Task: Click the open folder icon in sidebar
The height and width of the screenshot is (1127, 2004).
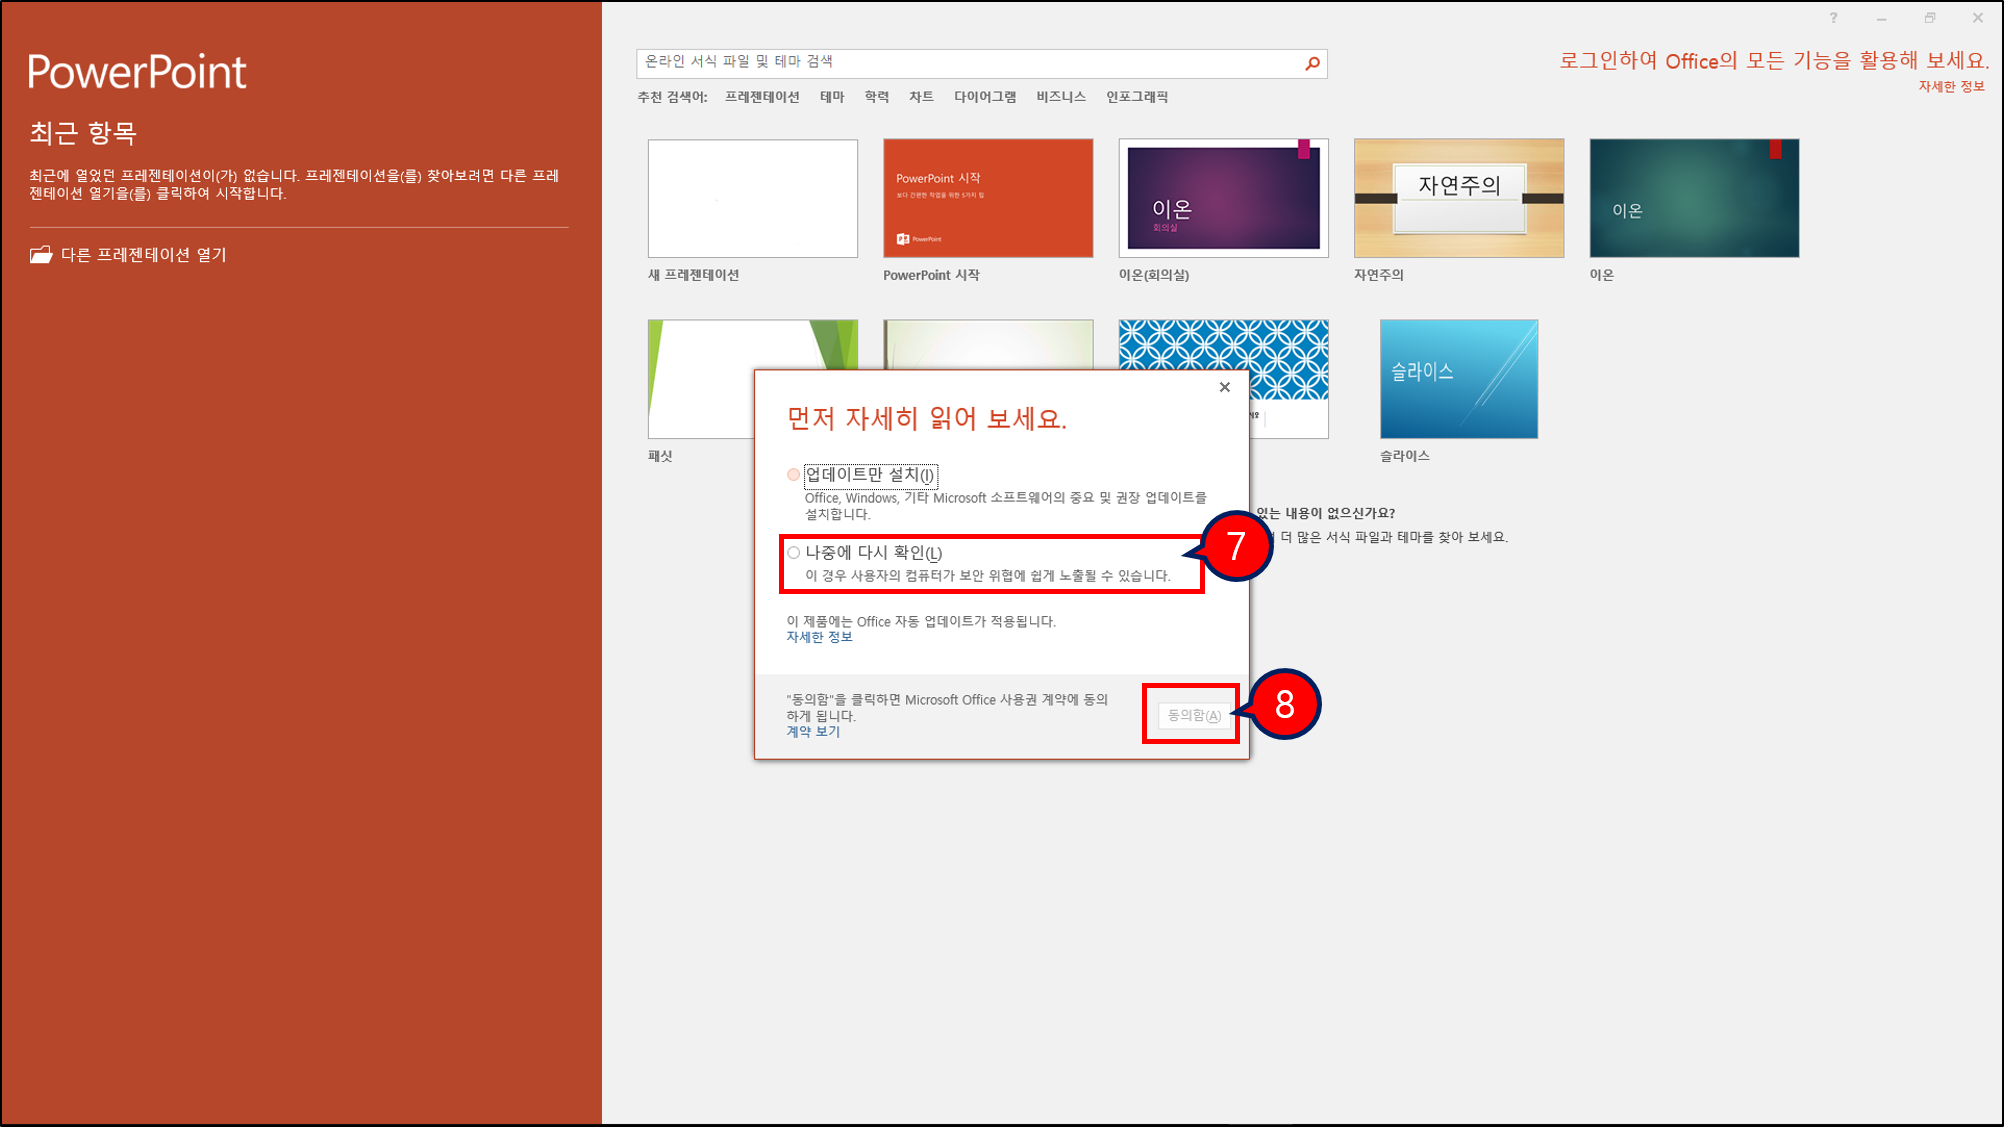Action: click(41, 255)
